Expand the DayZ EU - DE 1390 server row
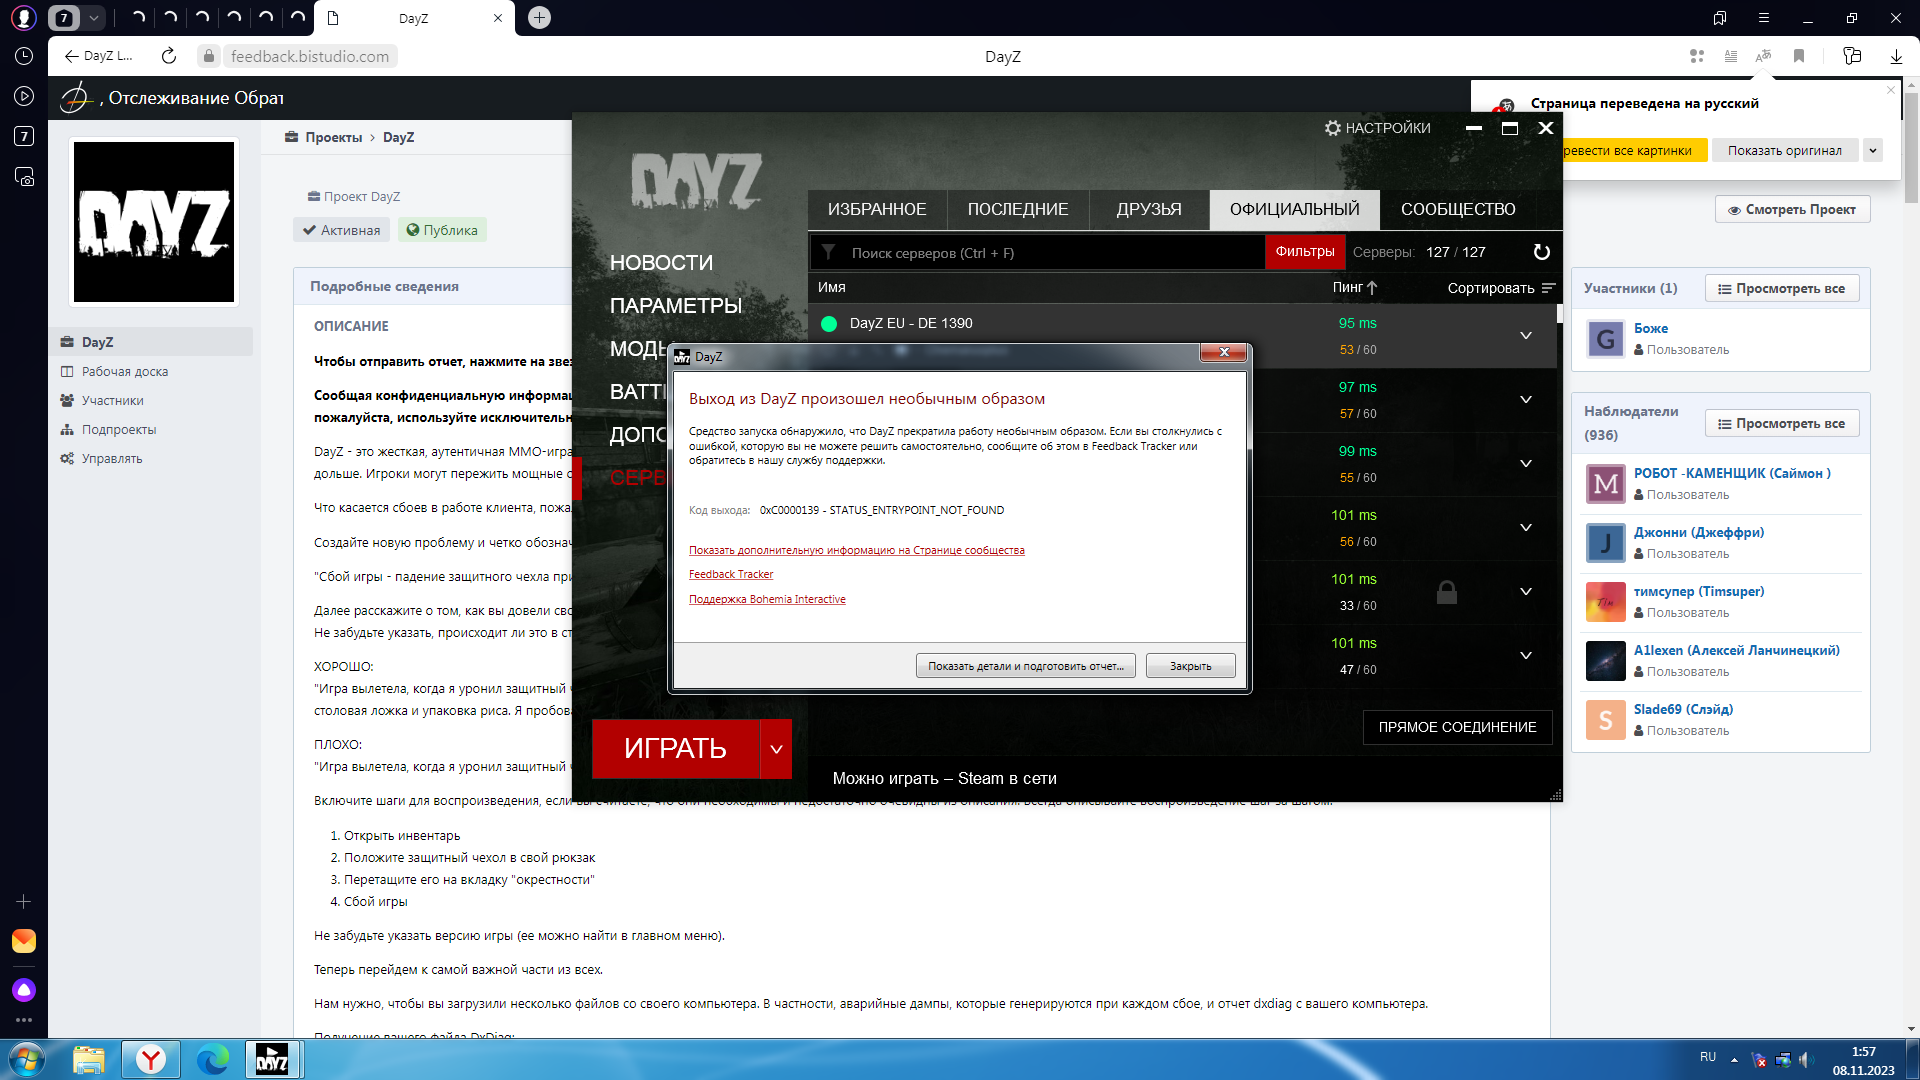This screenshot has height=1080, width=1920. pyautogui.click(x=1526, y=336)
